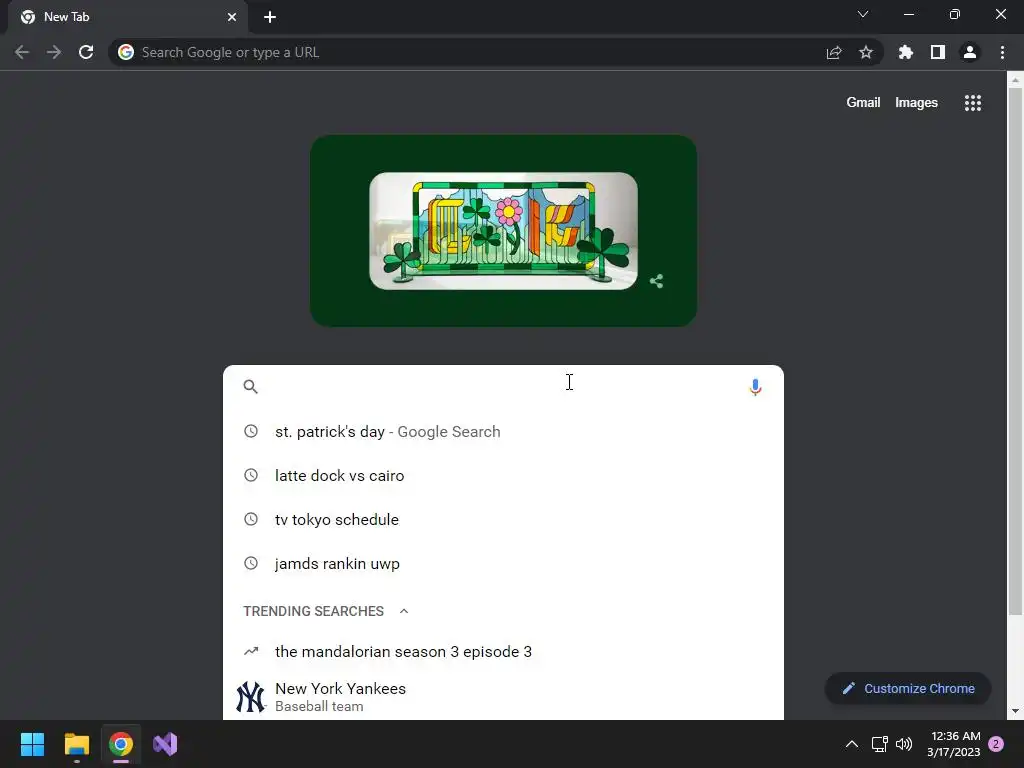
Task: Click the Chrome taskbar icon
Action: (121, 744)
